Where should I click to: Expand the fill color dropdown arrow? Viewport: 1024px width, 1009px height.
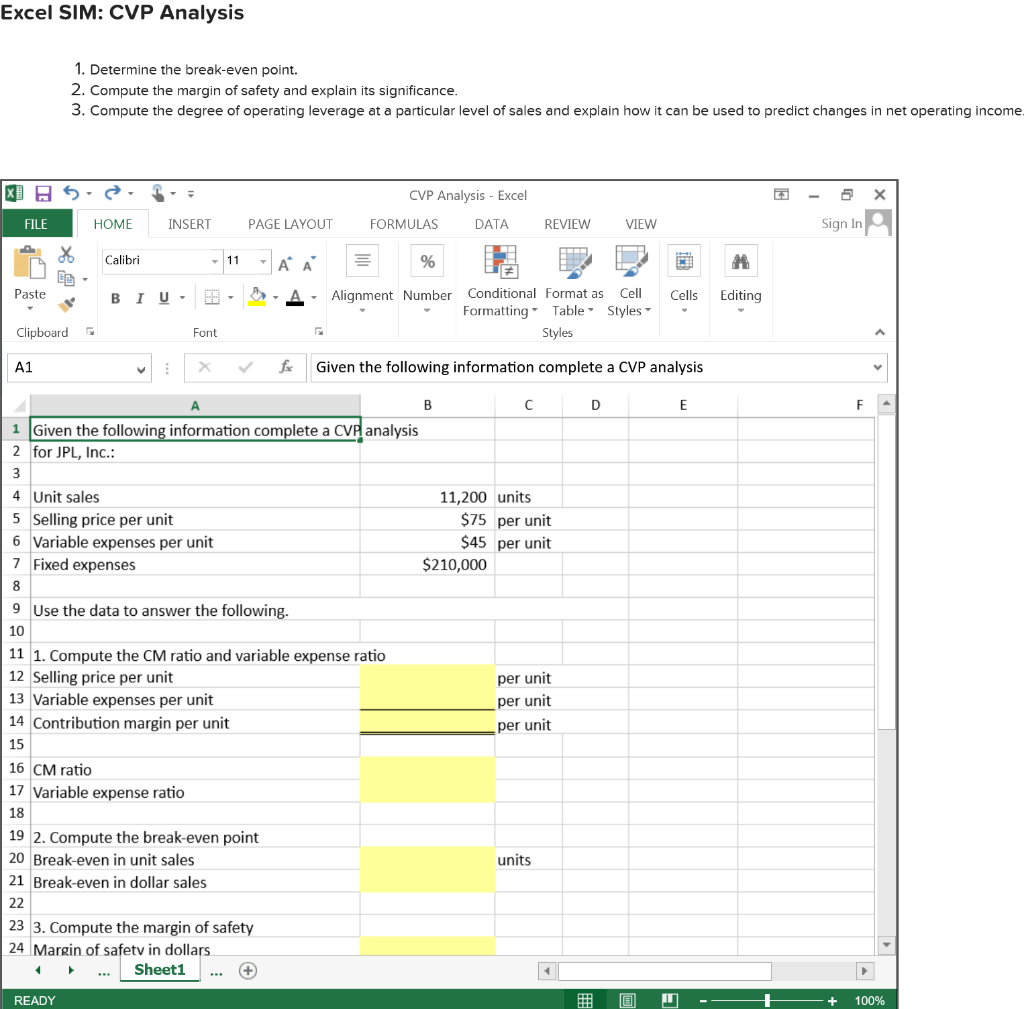coord(276,298)
